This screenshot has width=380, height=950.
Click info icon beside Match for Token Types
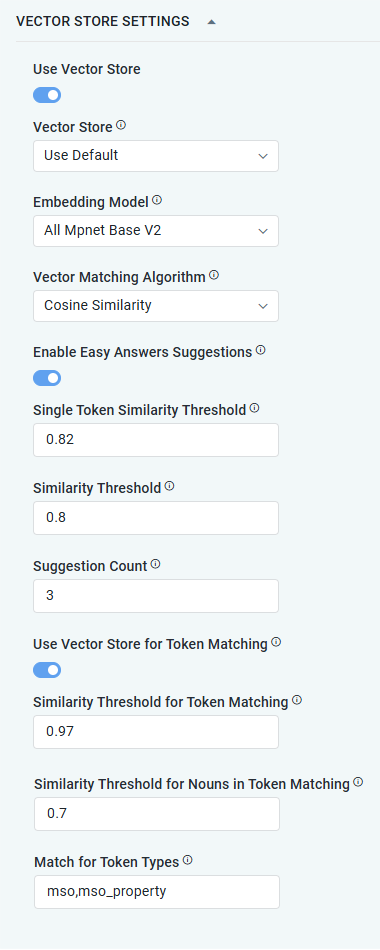tap(188, 860)
